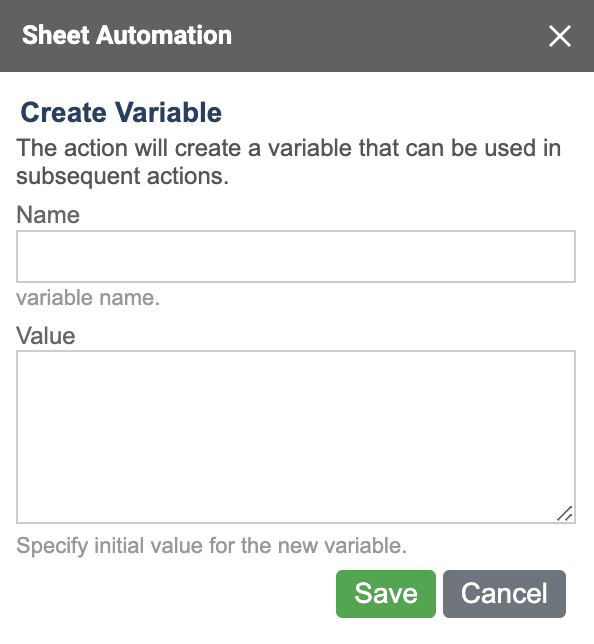Click the Sheet Automation title text

(127, 35)
